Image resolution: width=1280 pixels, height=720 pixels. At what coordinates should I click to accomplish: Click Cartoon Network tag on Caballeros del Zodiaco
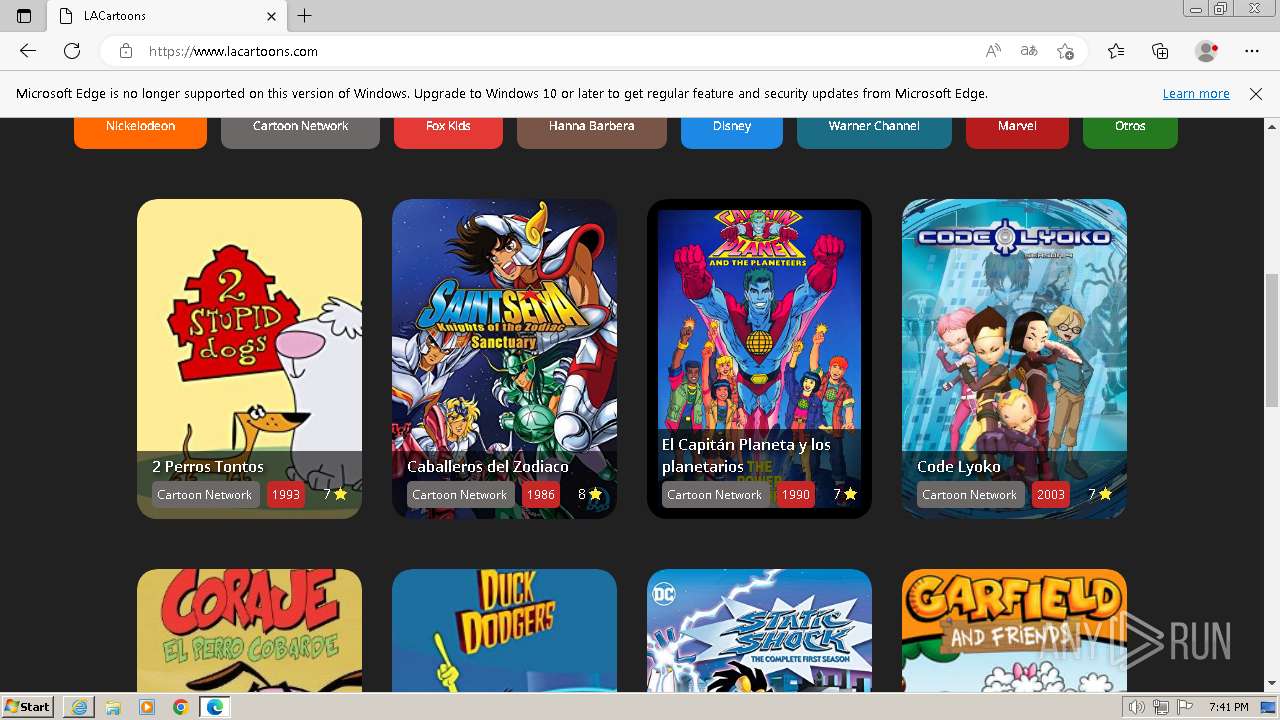(460, 494)
